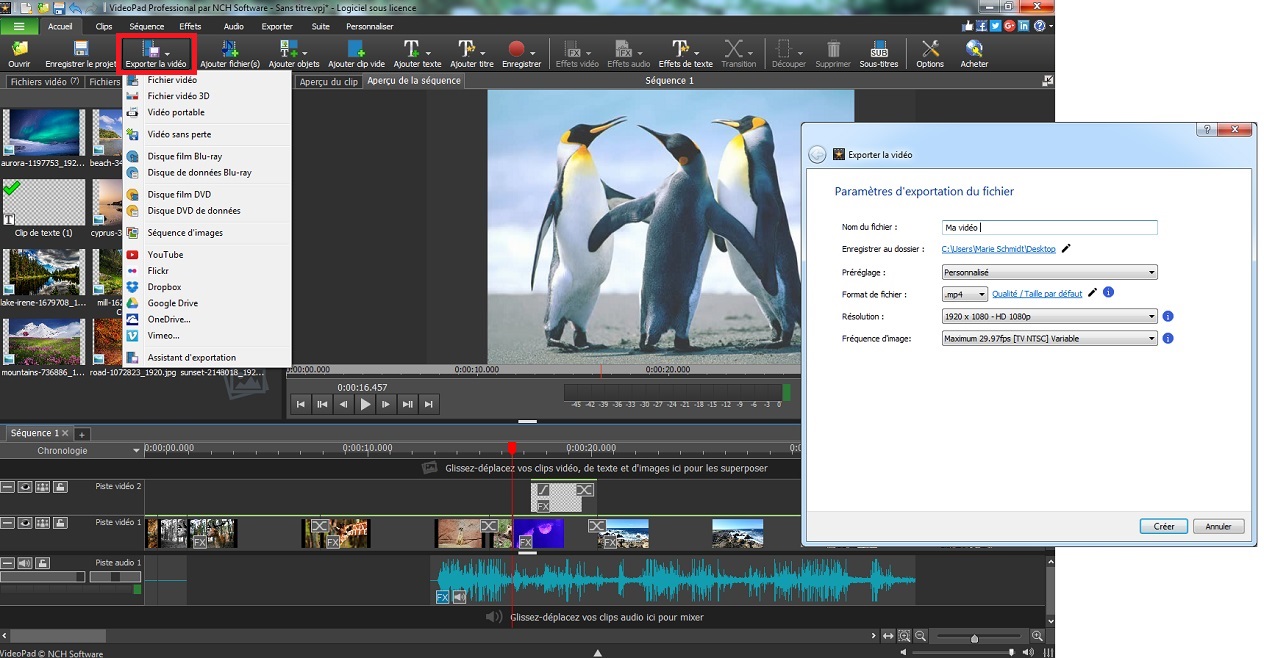Click the speaker icon on audio clip
Viewport: 1264px width, 658px height.
[459, 597]
